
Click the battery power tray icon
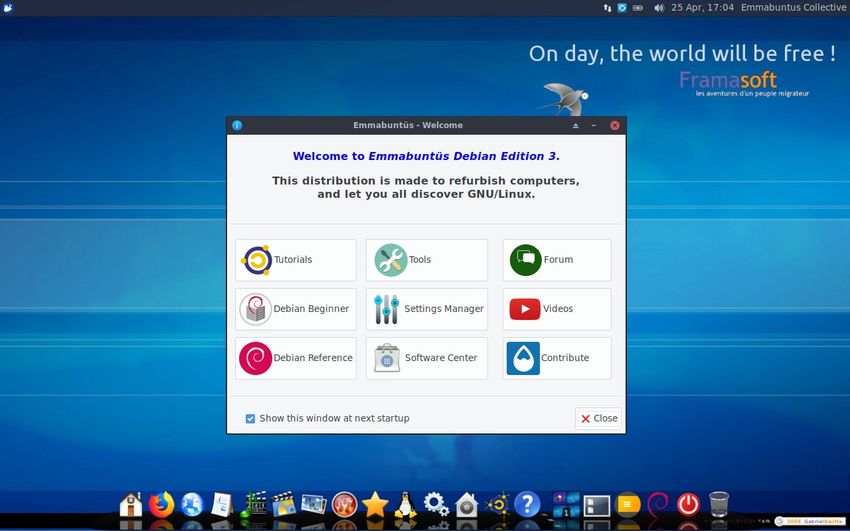tap(638, 8)
